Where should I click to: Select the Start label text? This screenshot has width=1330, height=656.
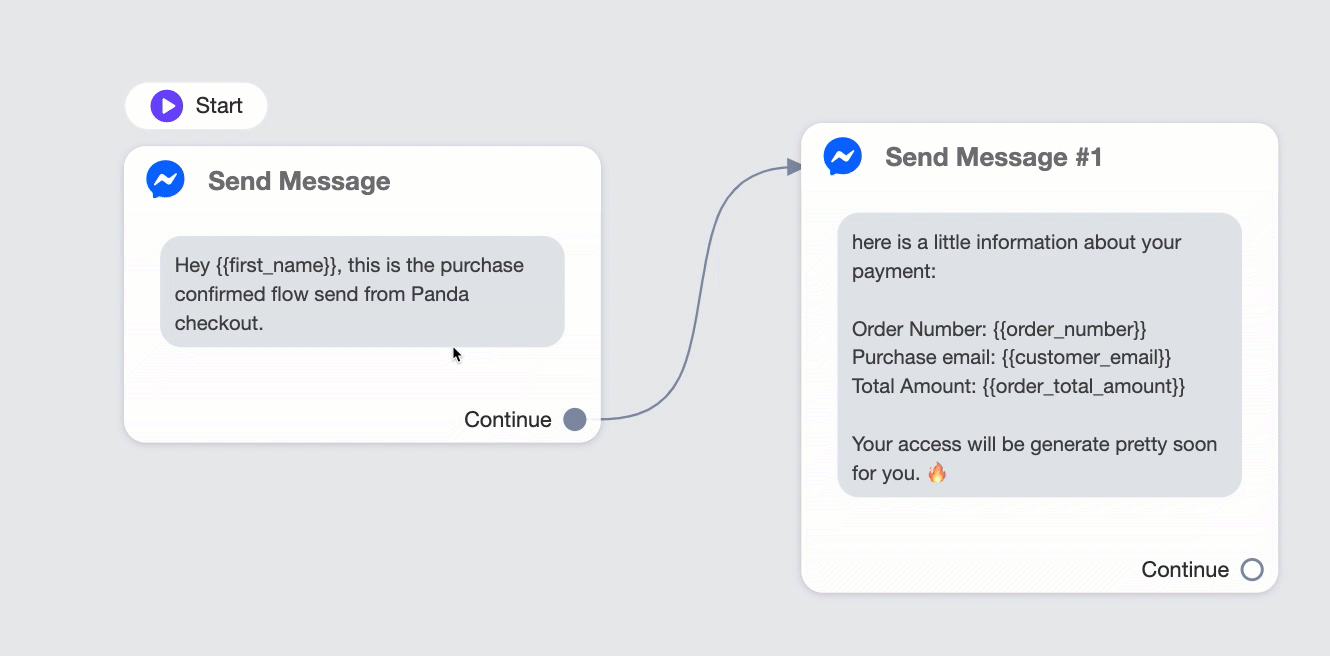219,106
